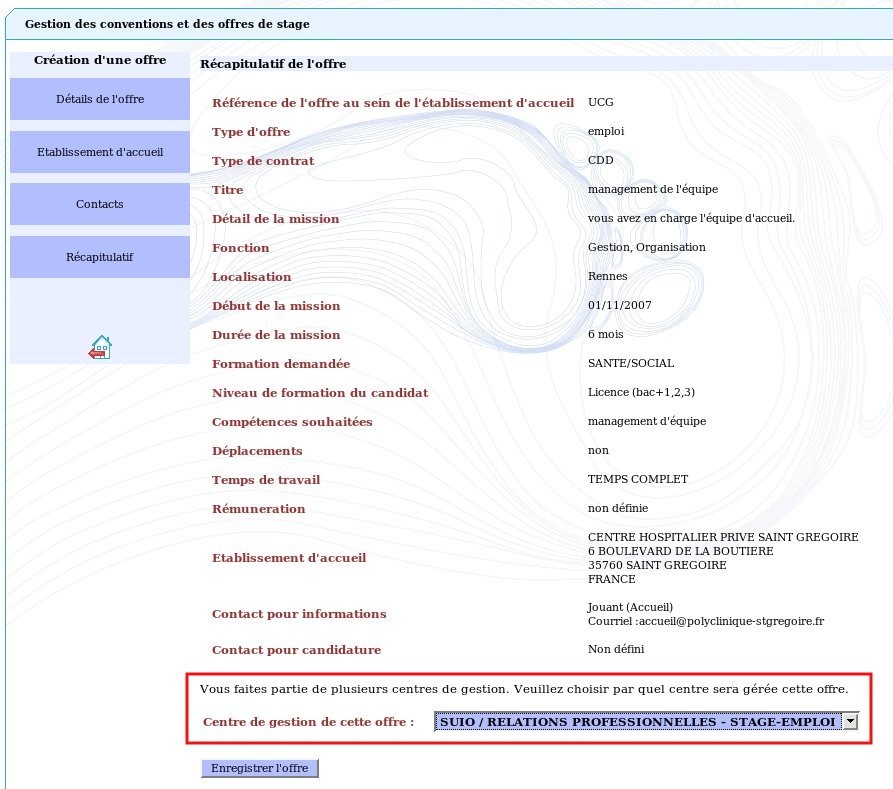Image resolution: width=893 pixels, height=789 pixels.
Task: Click the home icon with red arrow
Action: tap(100, 347)
